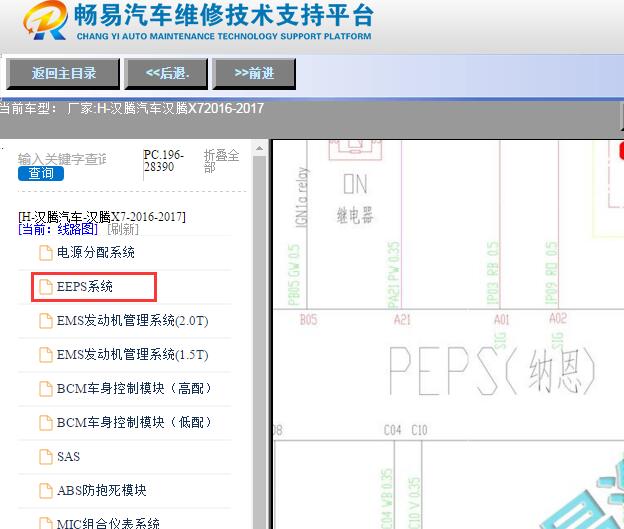Open the MIC组合仪表系统 item
Image resolution: width=624 pixels, height=529 pixels.
point(108,523)
